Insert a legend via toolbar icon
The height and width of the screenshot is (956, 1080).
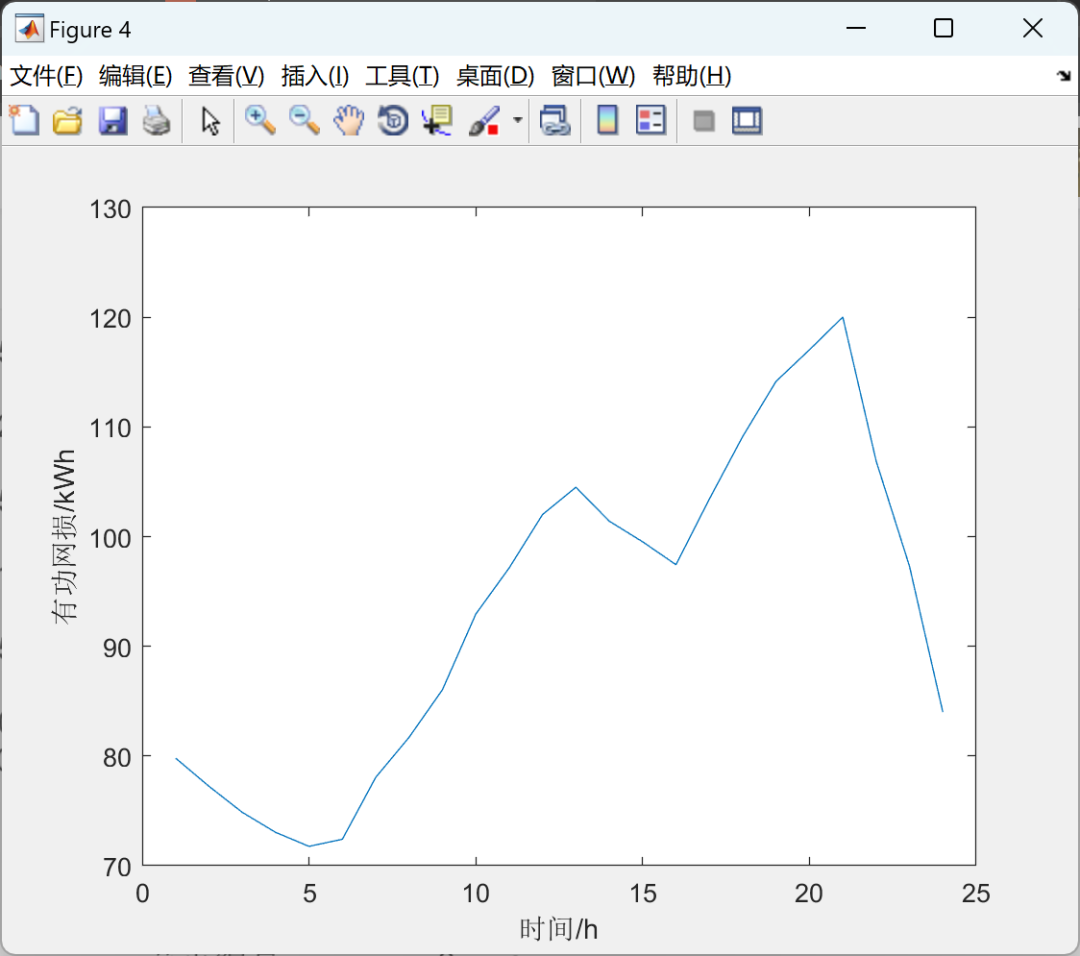point(651,121)
